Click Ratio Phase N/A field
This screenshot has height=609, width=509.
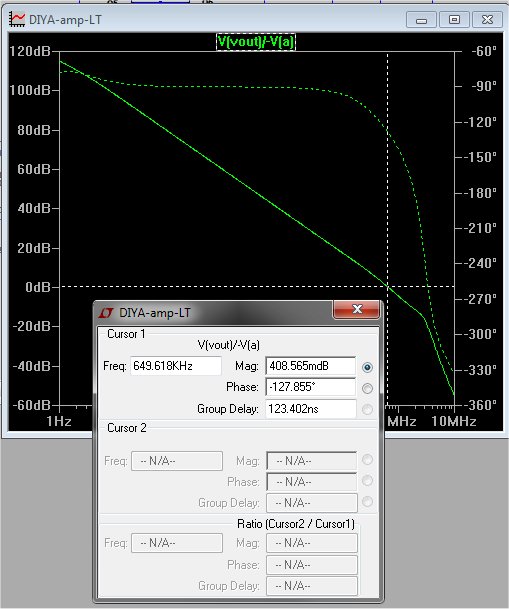tap(311, 565)
